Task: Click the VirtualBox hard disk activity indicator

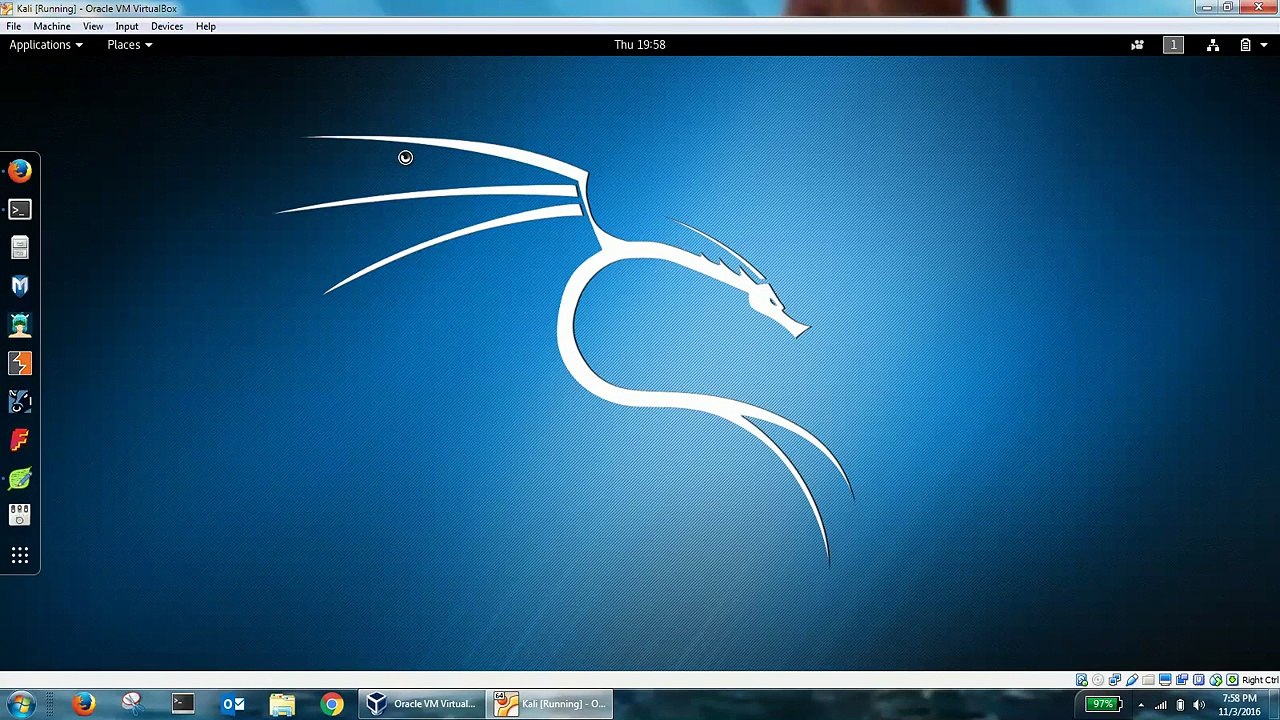Action: pos(1082,680)
